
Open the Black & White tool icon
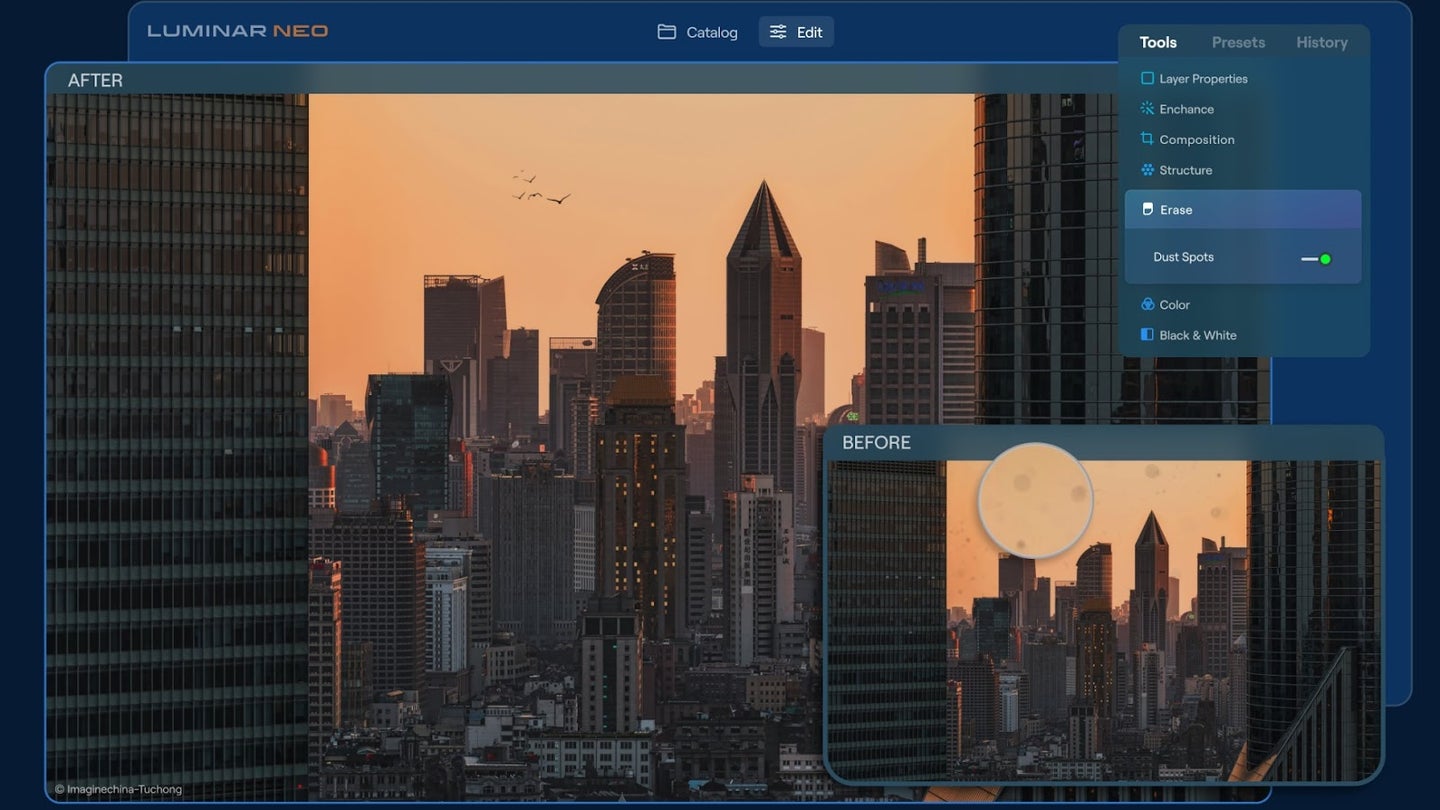1147,335
